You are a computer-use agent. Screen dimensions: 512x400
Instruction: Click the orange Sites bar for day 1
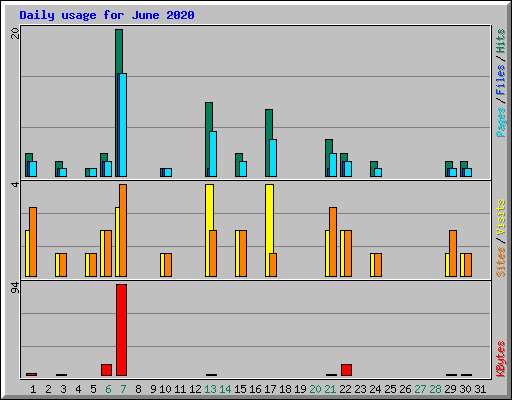pyautogui.click(x=33, y=242)
